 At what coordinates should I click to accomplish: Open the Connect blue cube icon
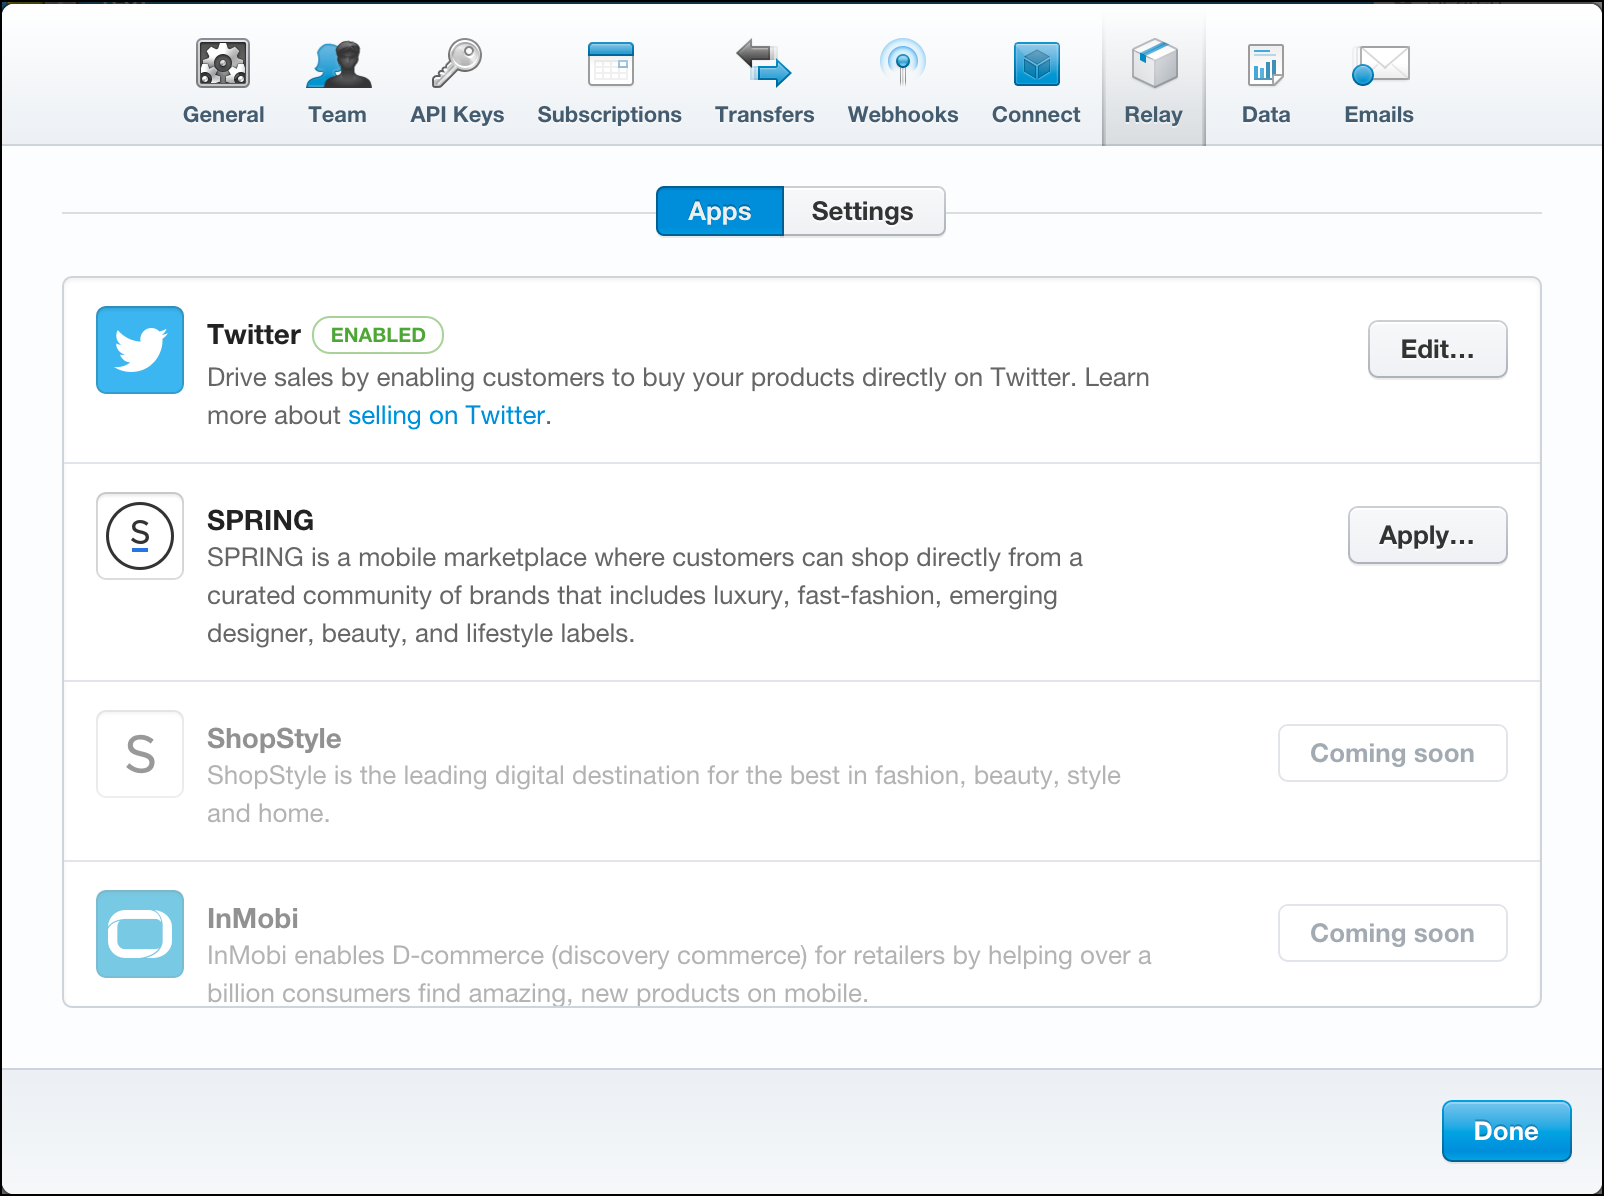click(x=1036, y=65)
